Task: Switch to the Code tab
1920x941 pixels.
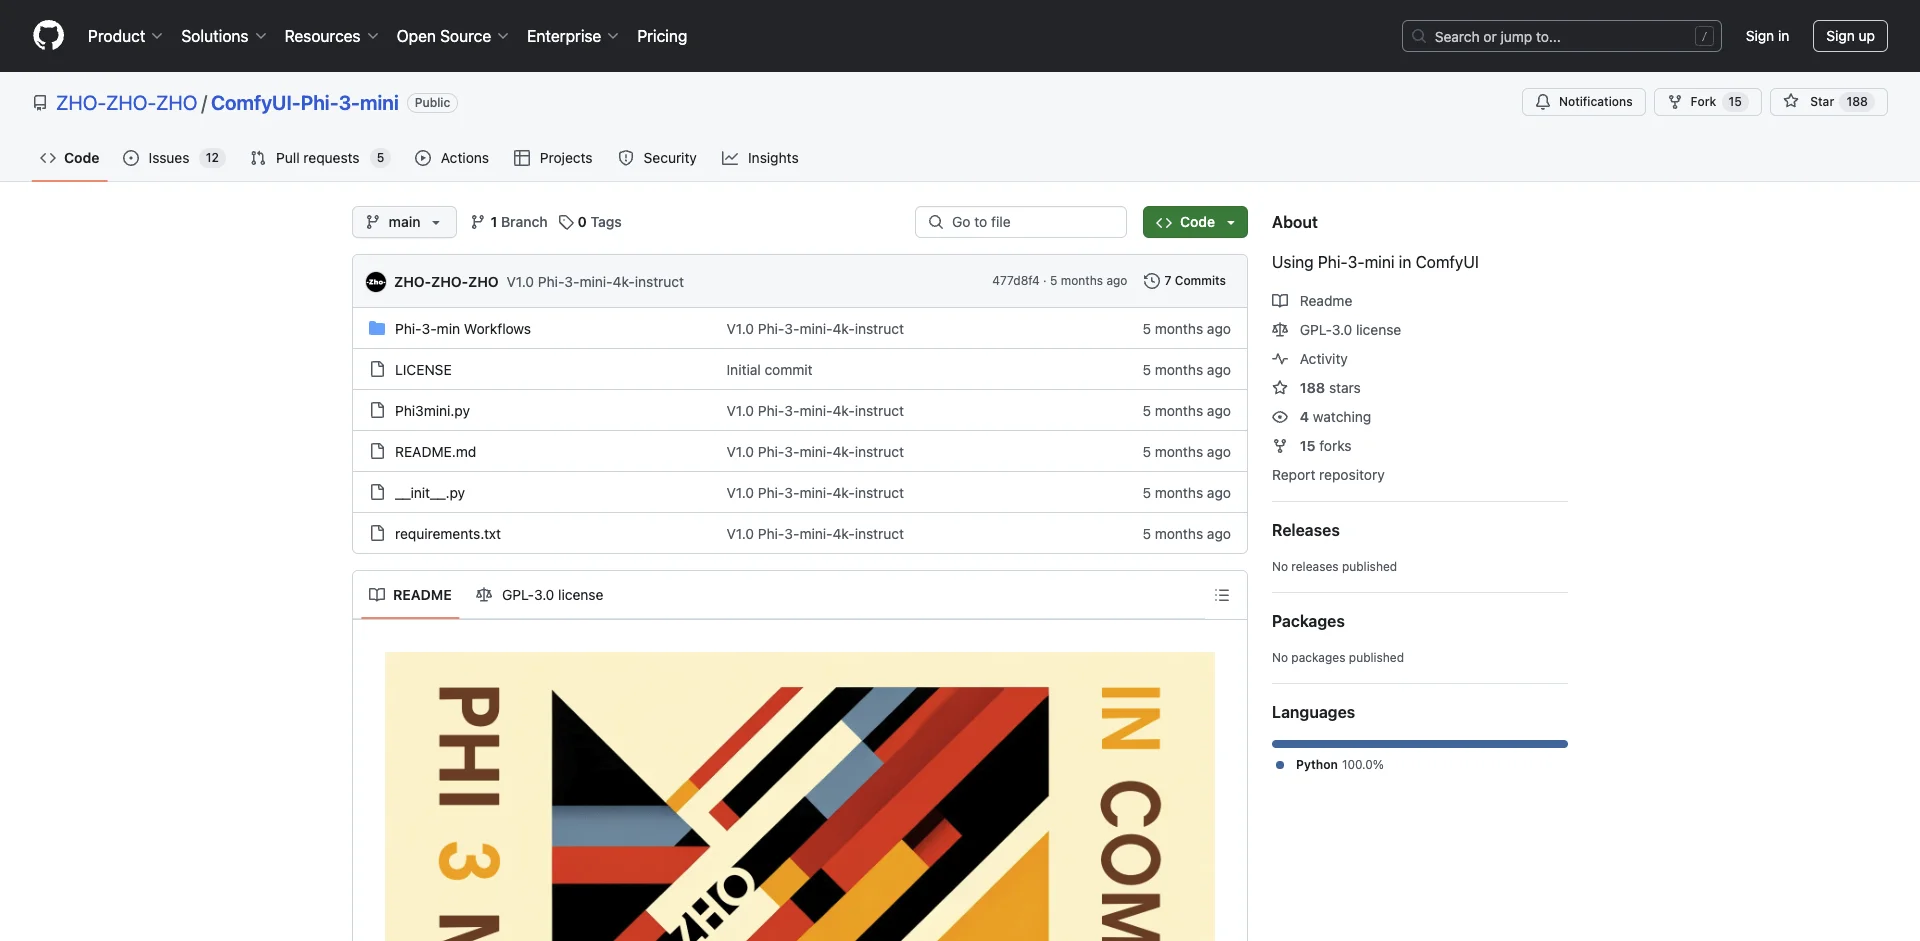Action: [x=69, y=158]
